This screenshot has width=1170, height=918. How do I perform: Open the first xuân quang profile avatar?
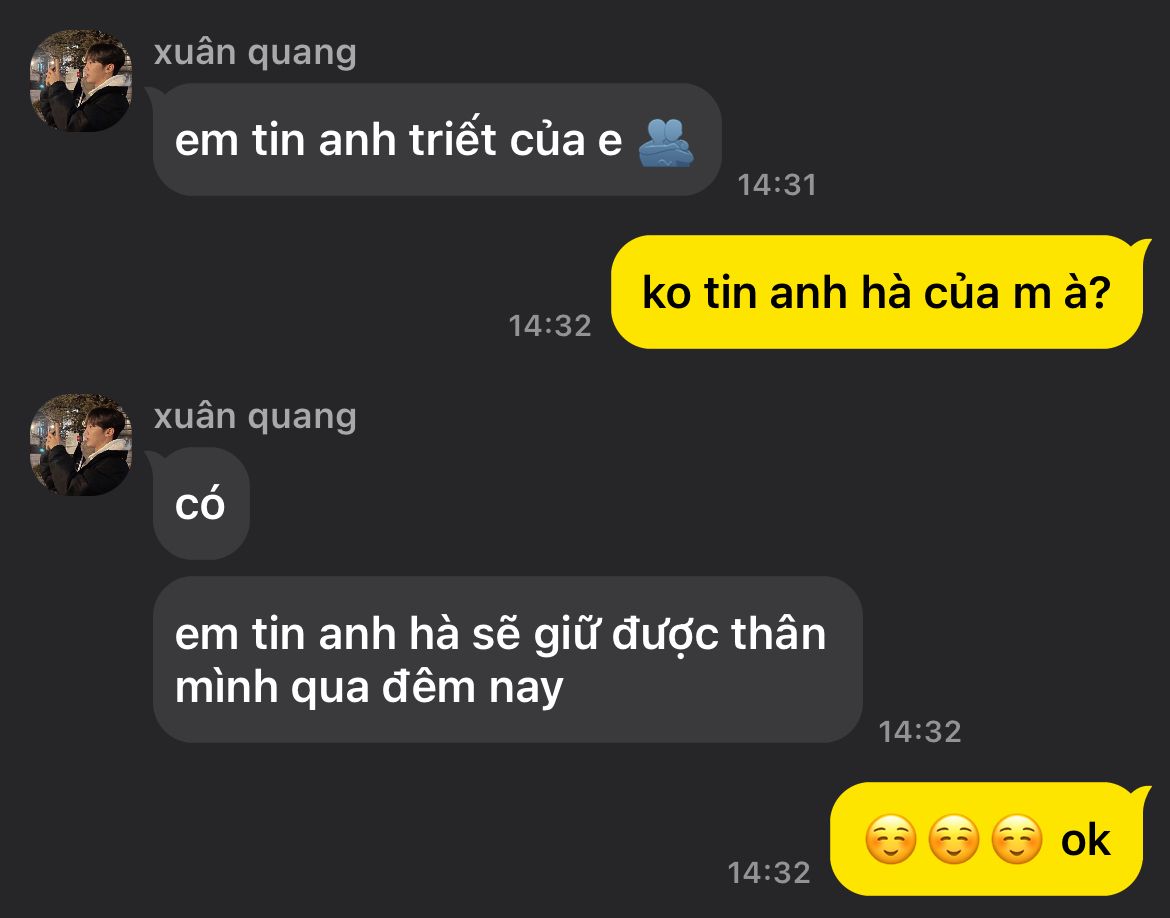coord(81,81)
